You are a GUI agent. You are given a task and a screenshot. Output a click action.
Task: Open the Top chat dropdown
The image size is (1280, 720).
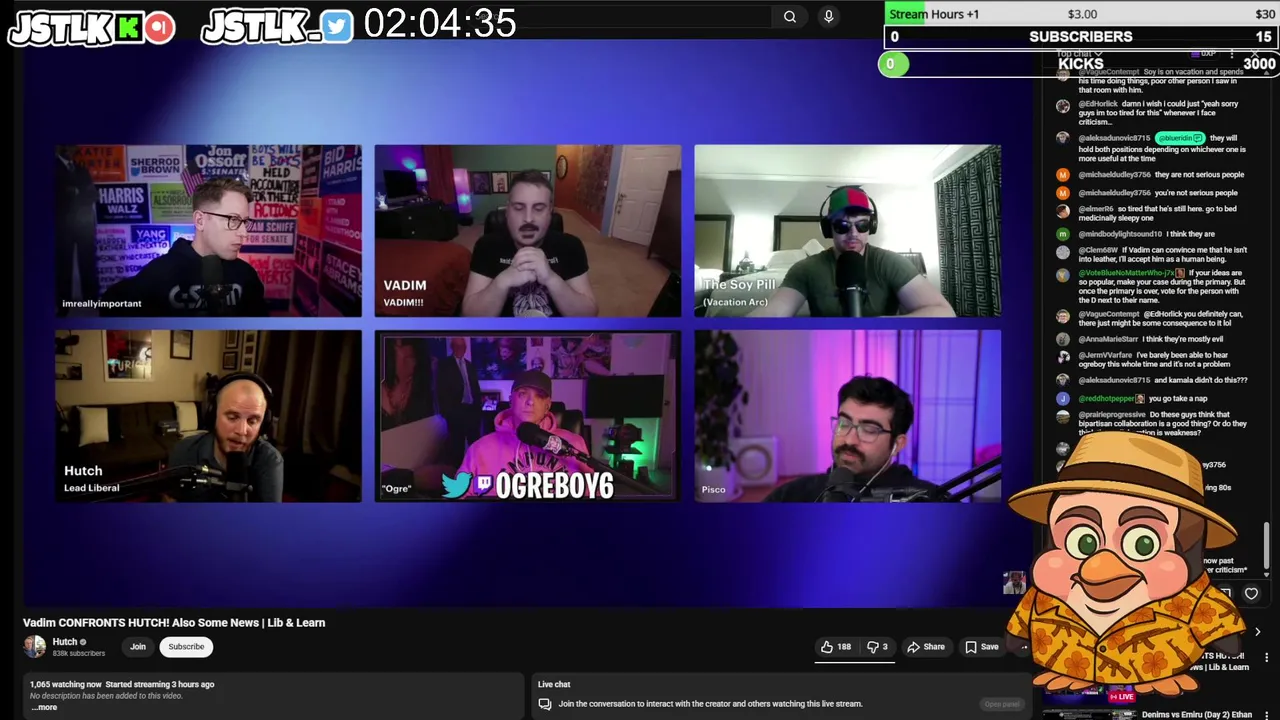(x=1078, y=54)
